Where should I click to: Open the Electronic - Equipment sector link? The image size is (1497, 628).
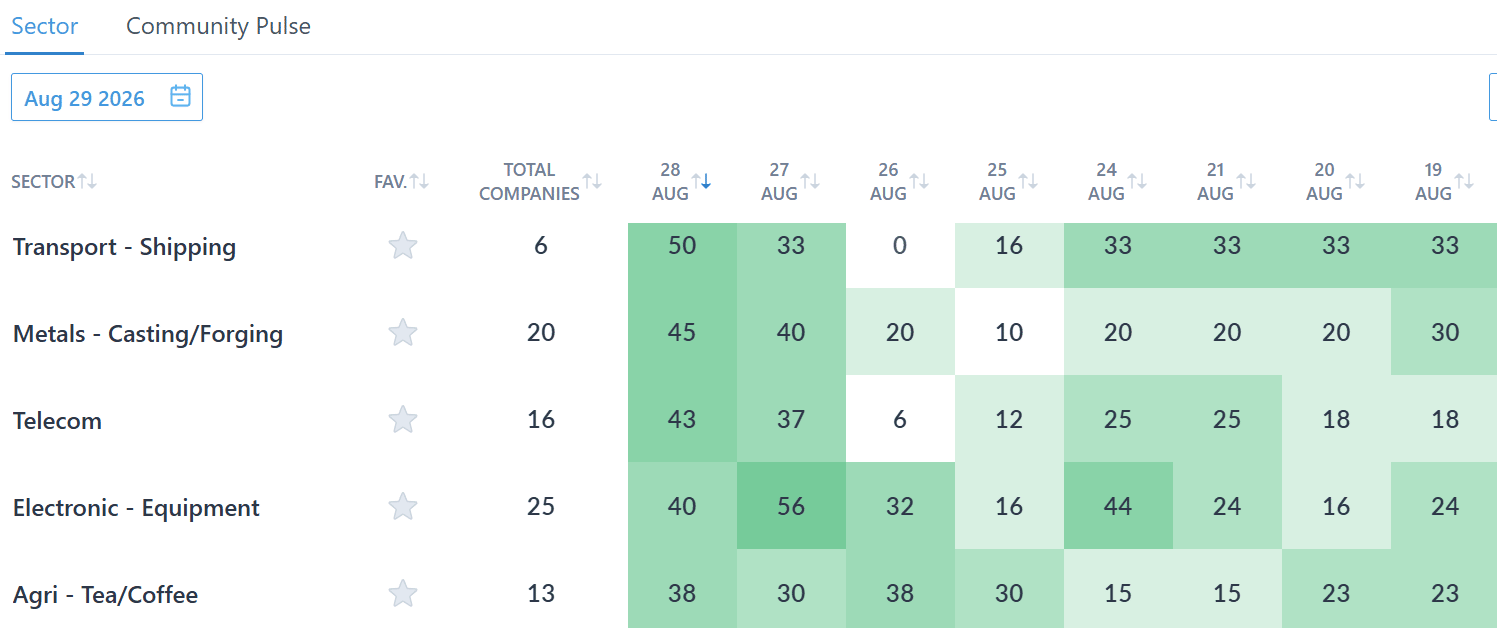[136, 508]
